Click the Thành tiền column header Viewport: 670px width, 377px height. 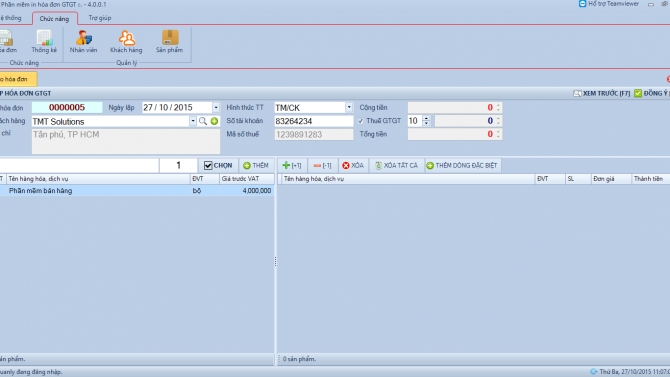point(650,179)
